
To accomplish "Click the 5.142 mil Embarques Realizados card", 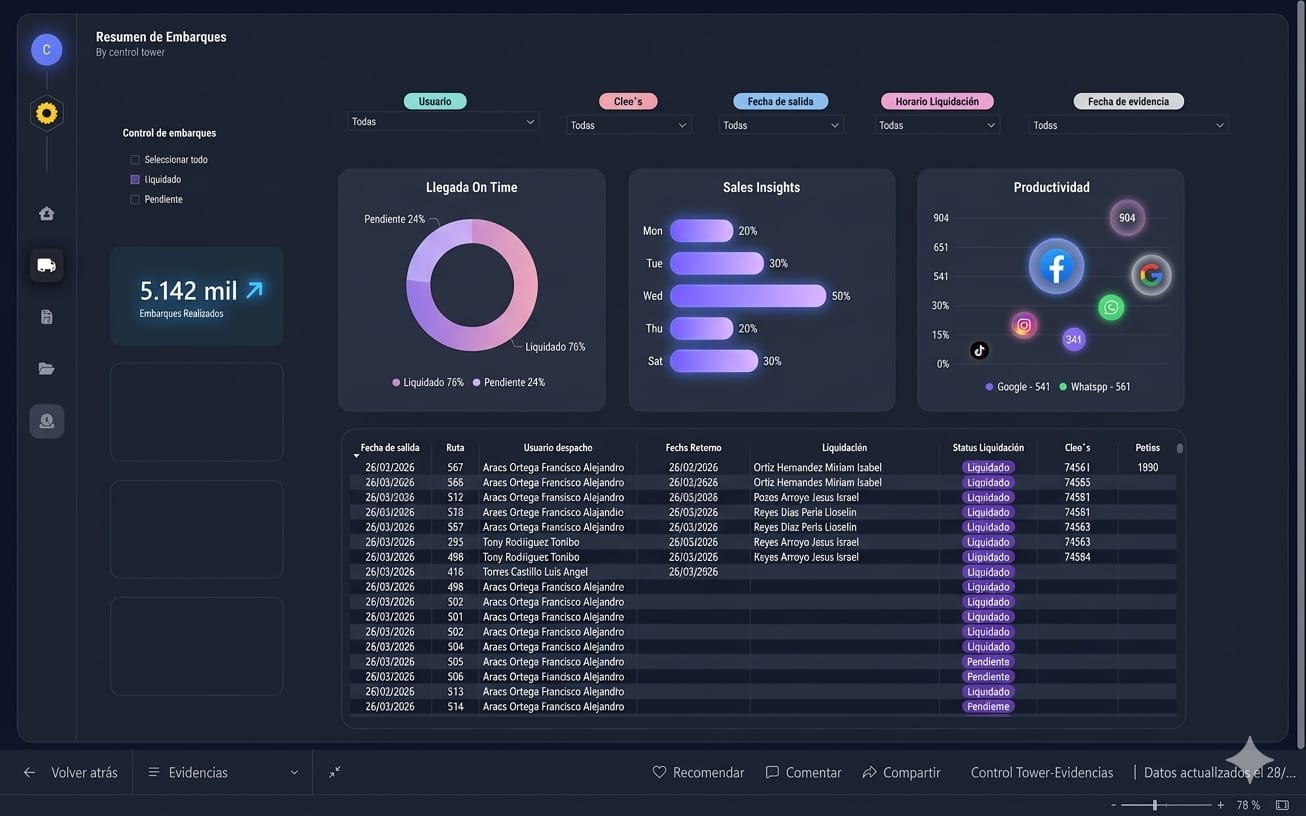I will point(197,297).
